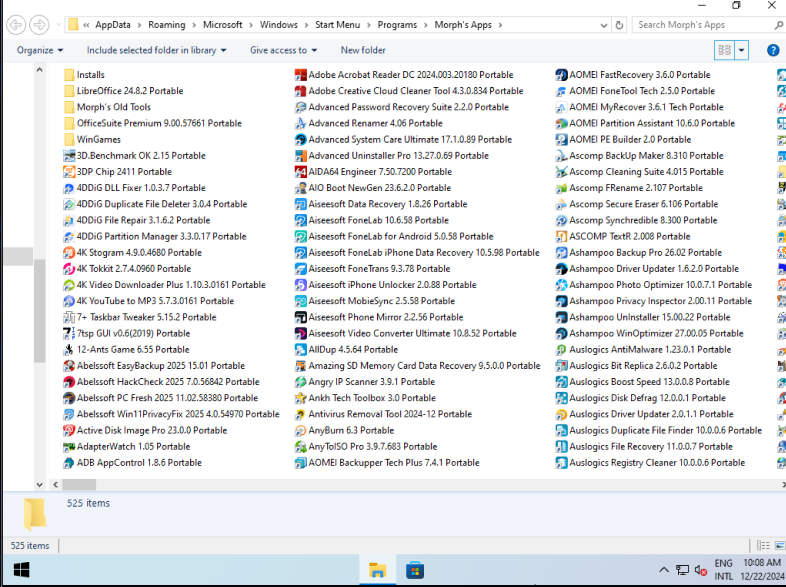The height and width of the screenshot is (587, 786).
Task: Select the Ankh Tech Toolbox icon
Action: point(301,398)
